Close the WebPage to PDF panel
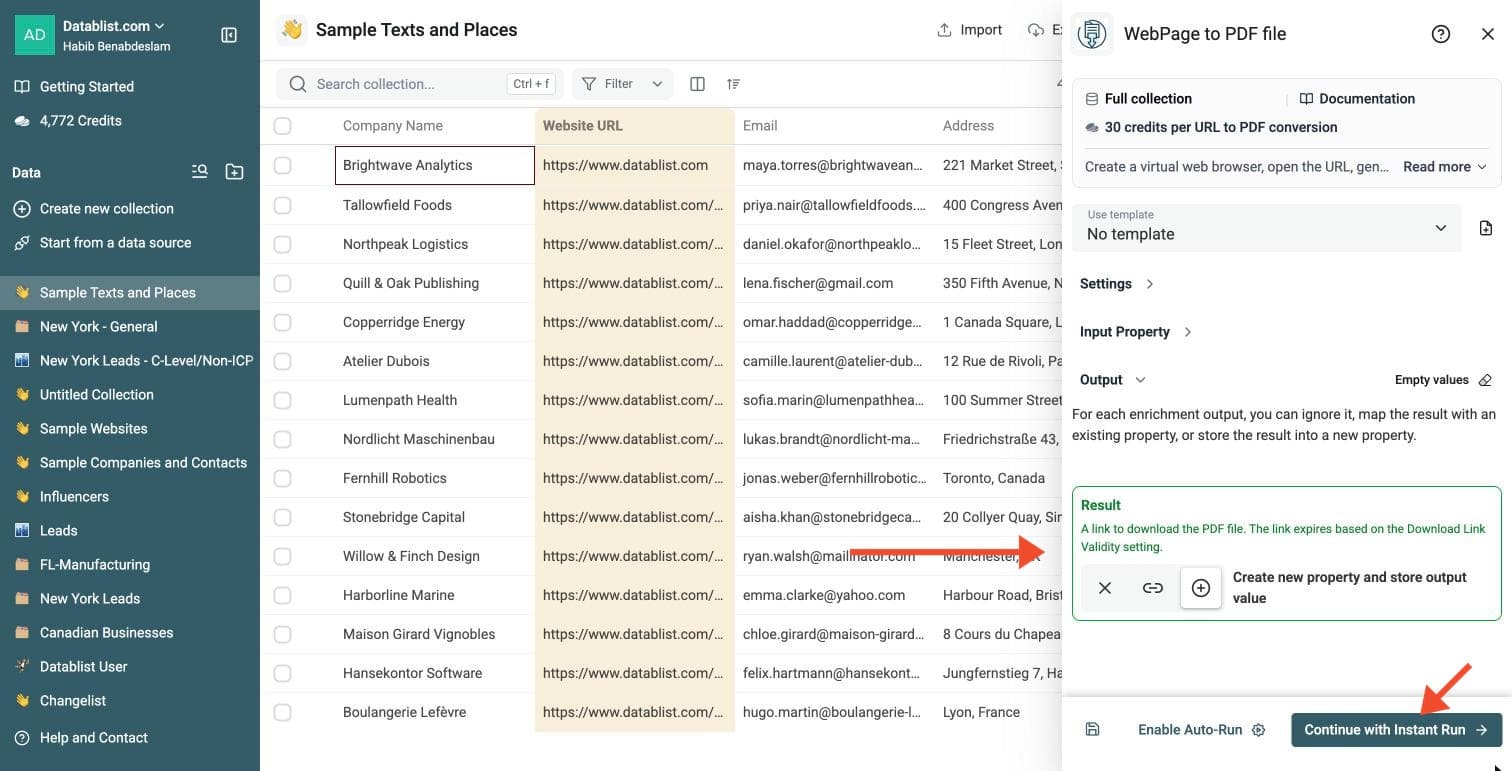The width and height of the screenshot is (1512, 771). tap(1488, 34)
